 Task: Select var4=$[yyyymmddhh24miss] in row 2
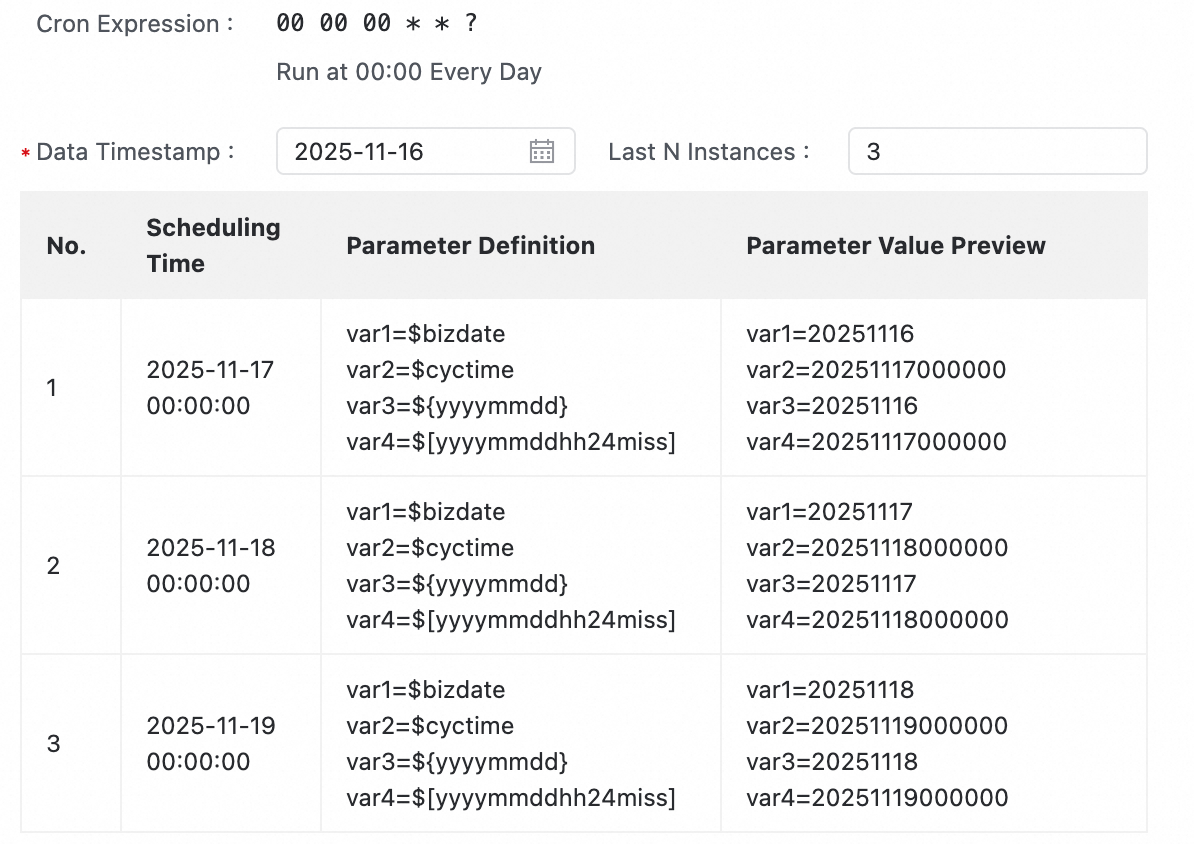point(511,620)
